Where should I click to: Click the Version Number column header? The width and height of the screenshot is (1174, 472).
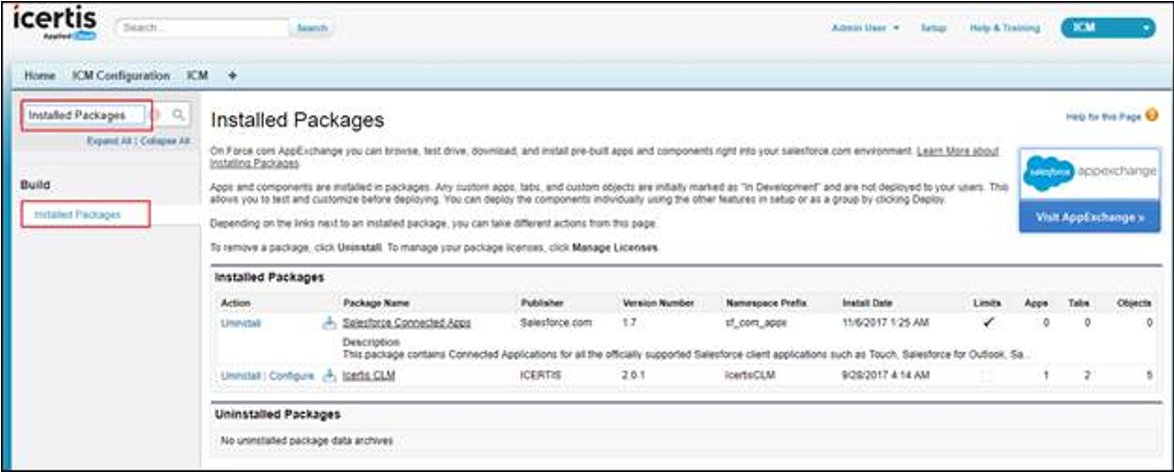point(658,303)
